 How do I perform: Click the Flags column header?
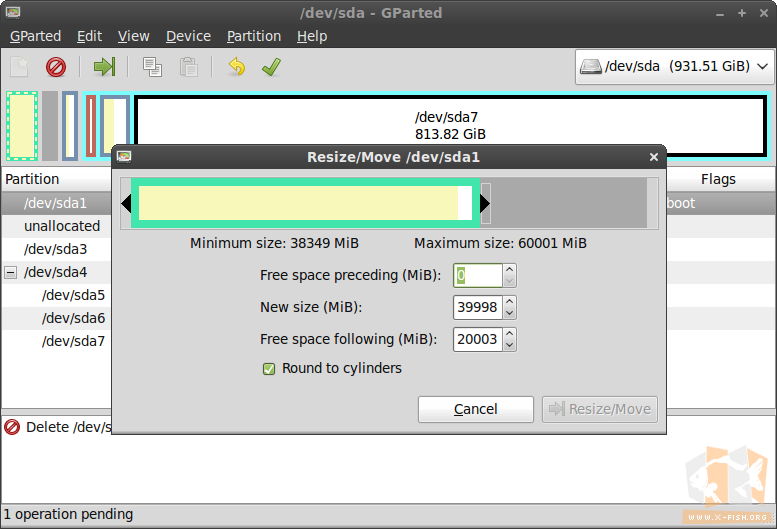pos(718,179)
